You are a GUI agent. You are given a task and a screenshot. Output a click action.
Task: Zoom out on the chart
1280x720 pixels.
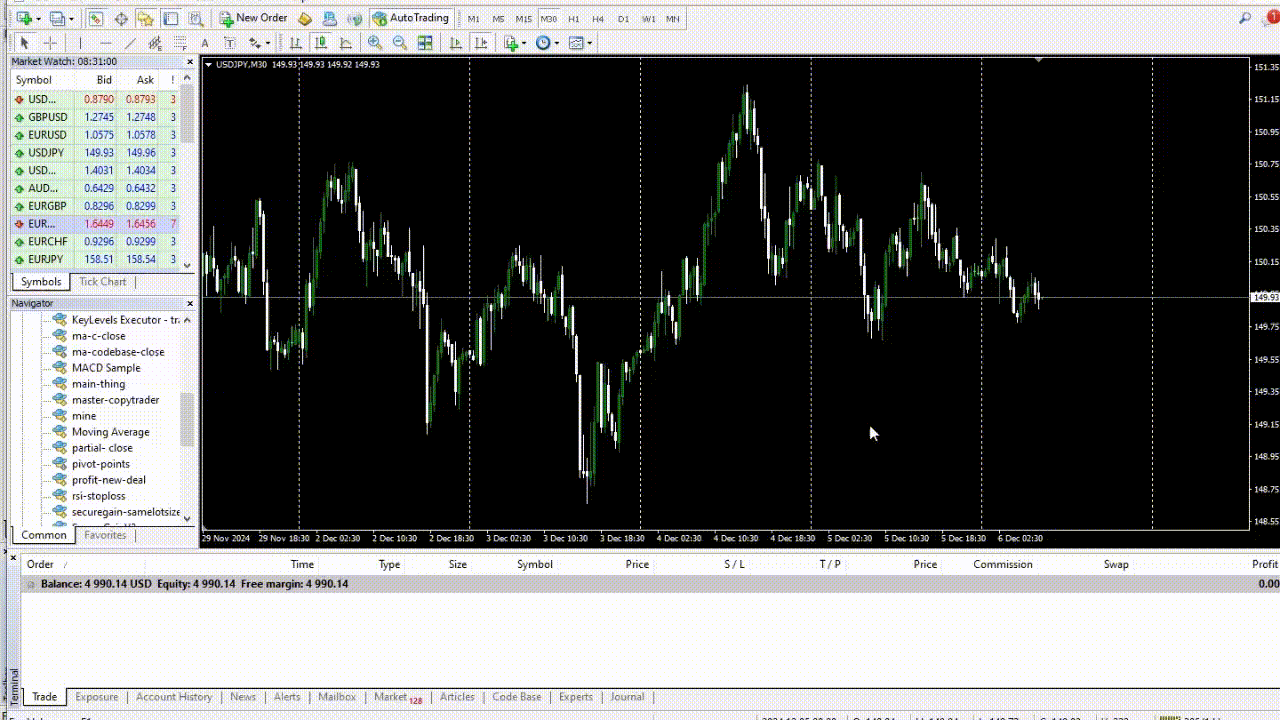pos(400,43)
